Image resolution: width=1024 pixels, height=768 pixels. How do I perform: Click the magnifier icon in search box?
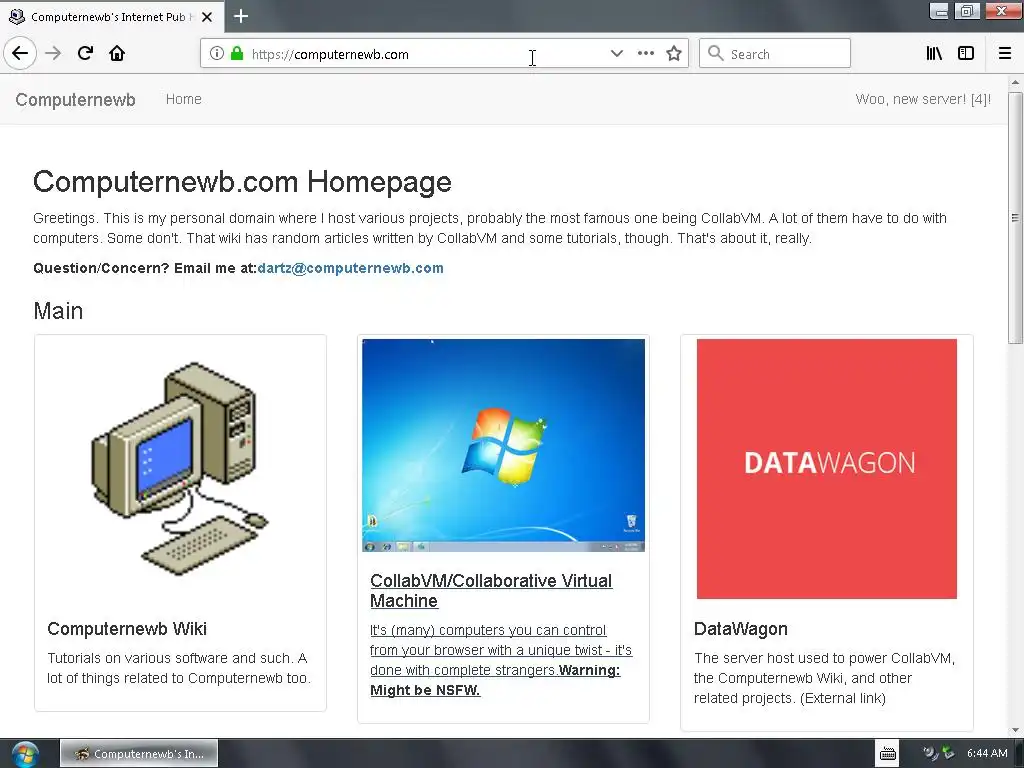coord(716,54)
